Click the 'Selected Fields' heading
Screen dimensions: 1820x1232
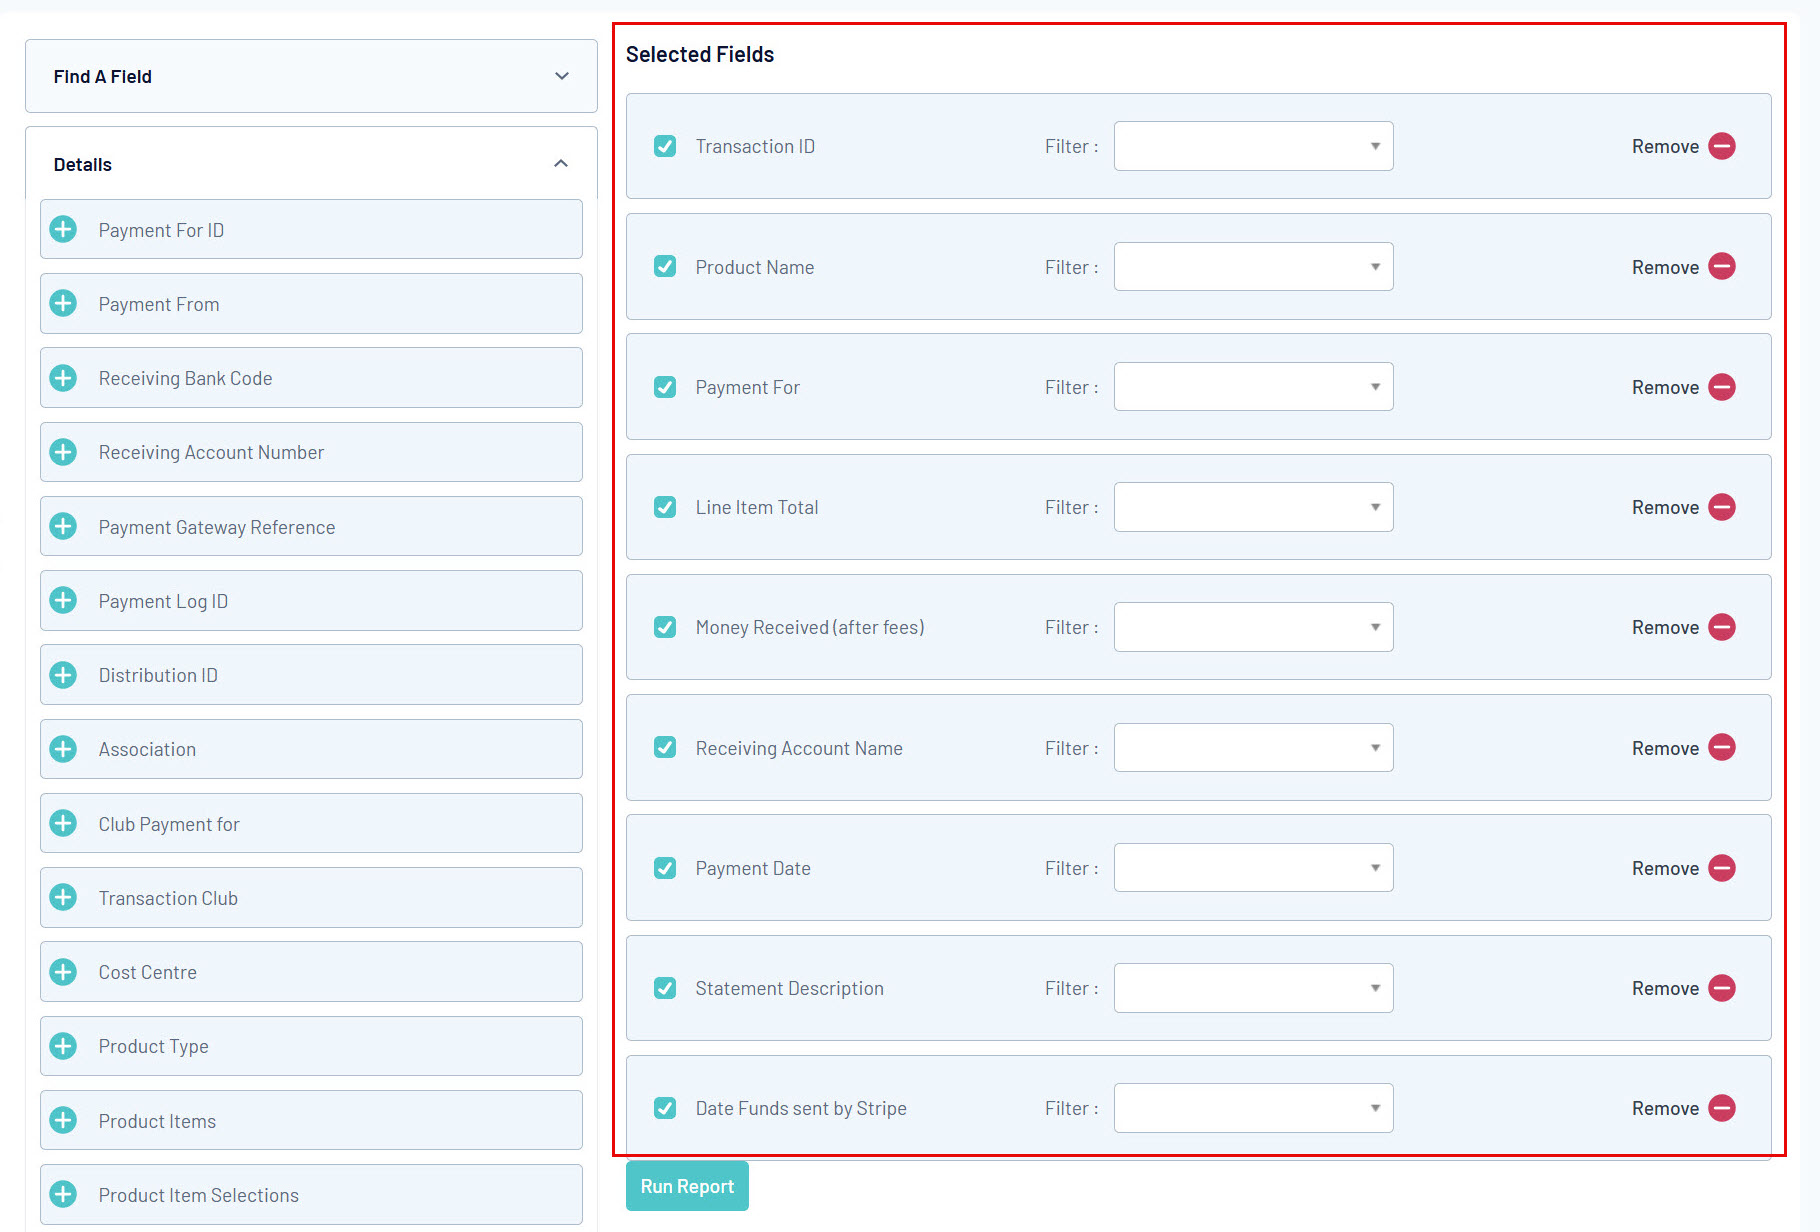[700, 54]
